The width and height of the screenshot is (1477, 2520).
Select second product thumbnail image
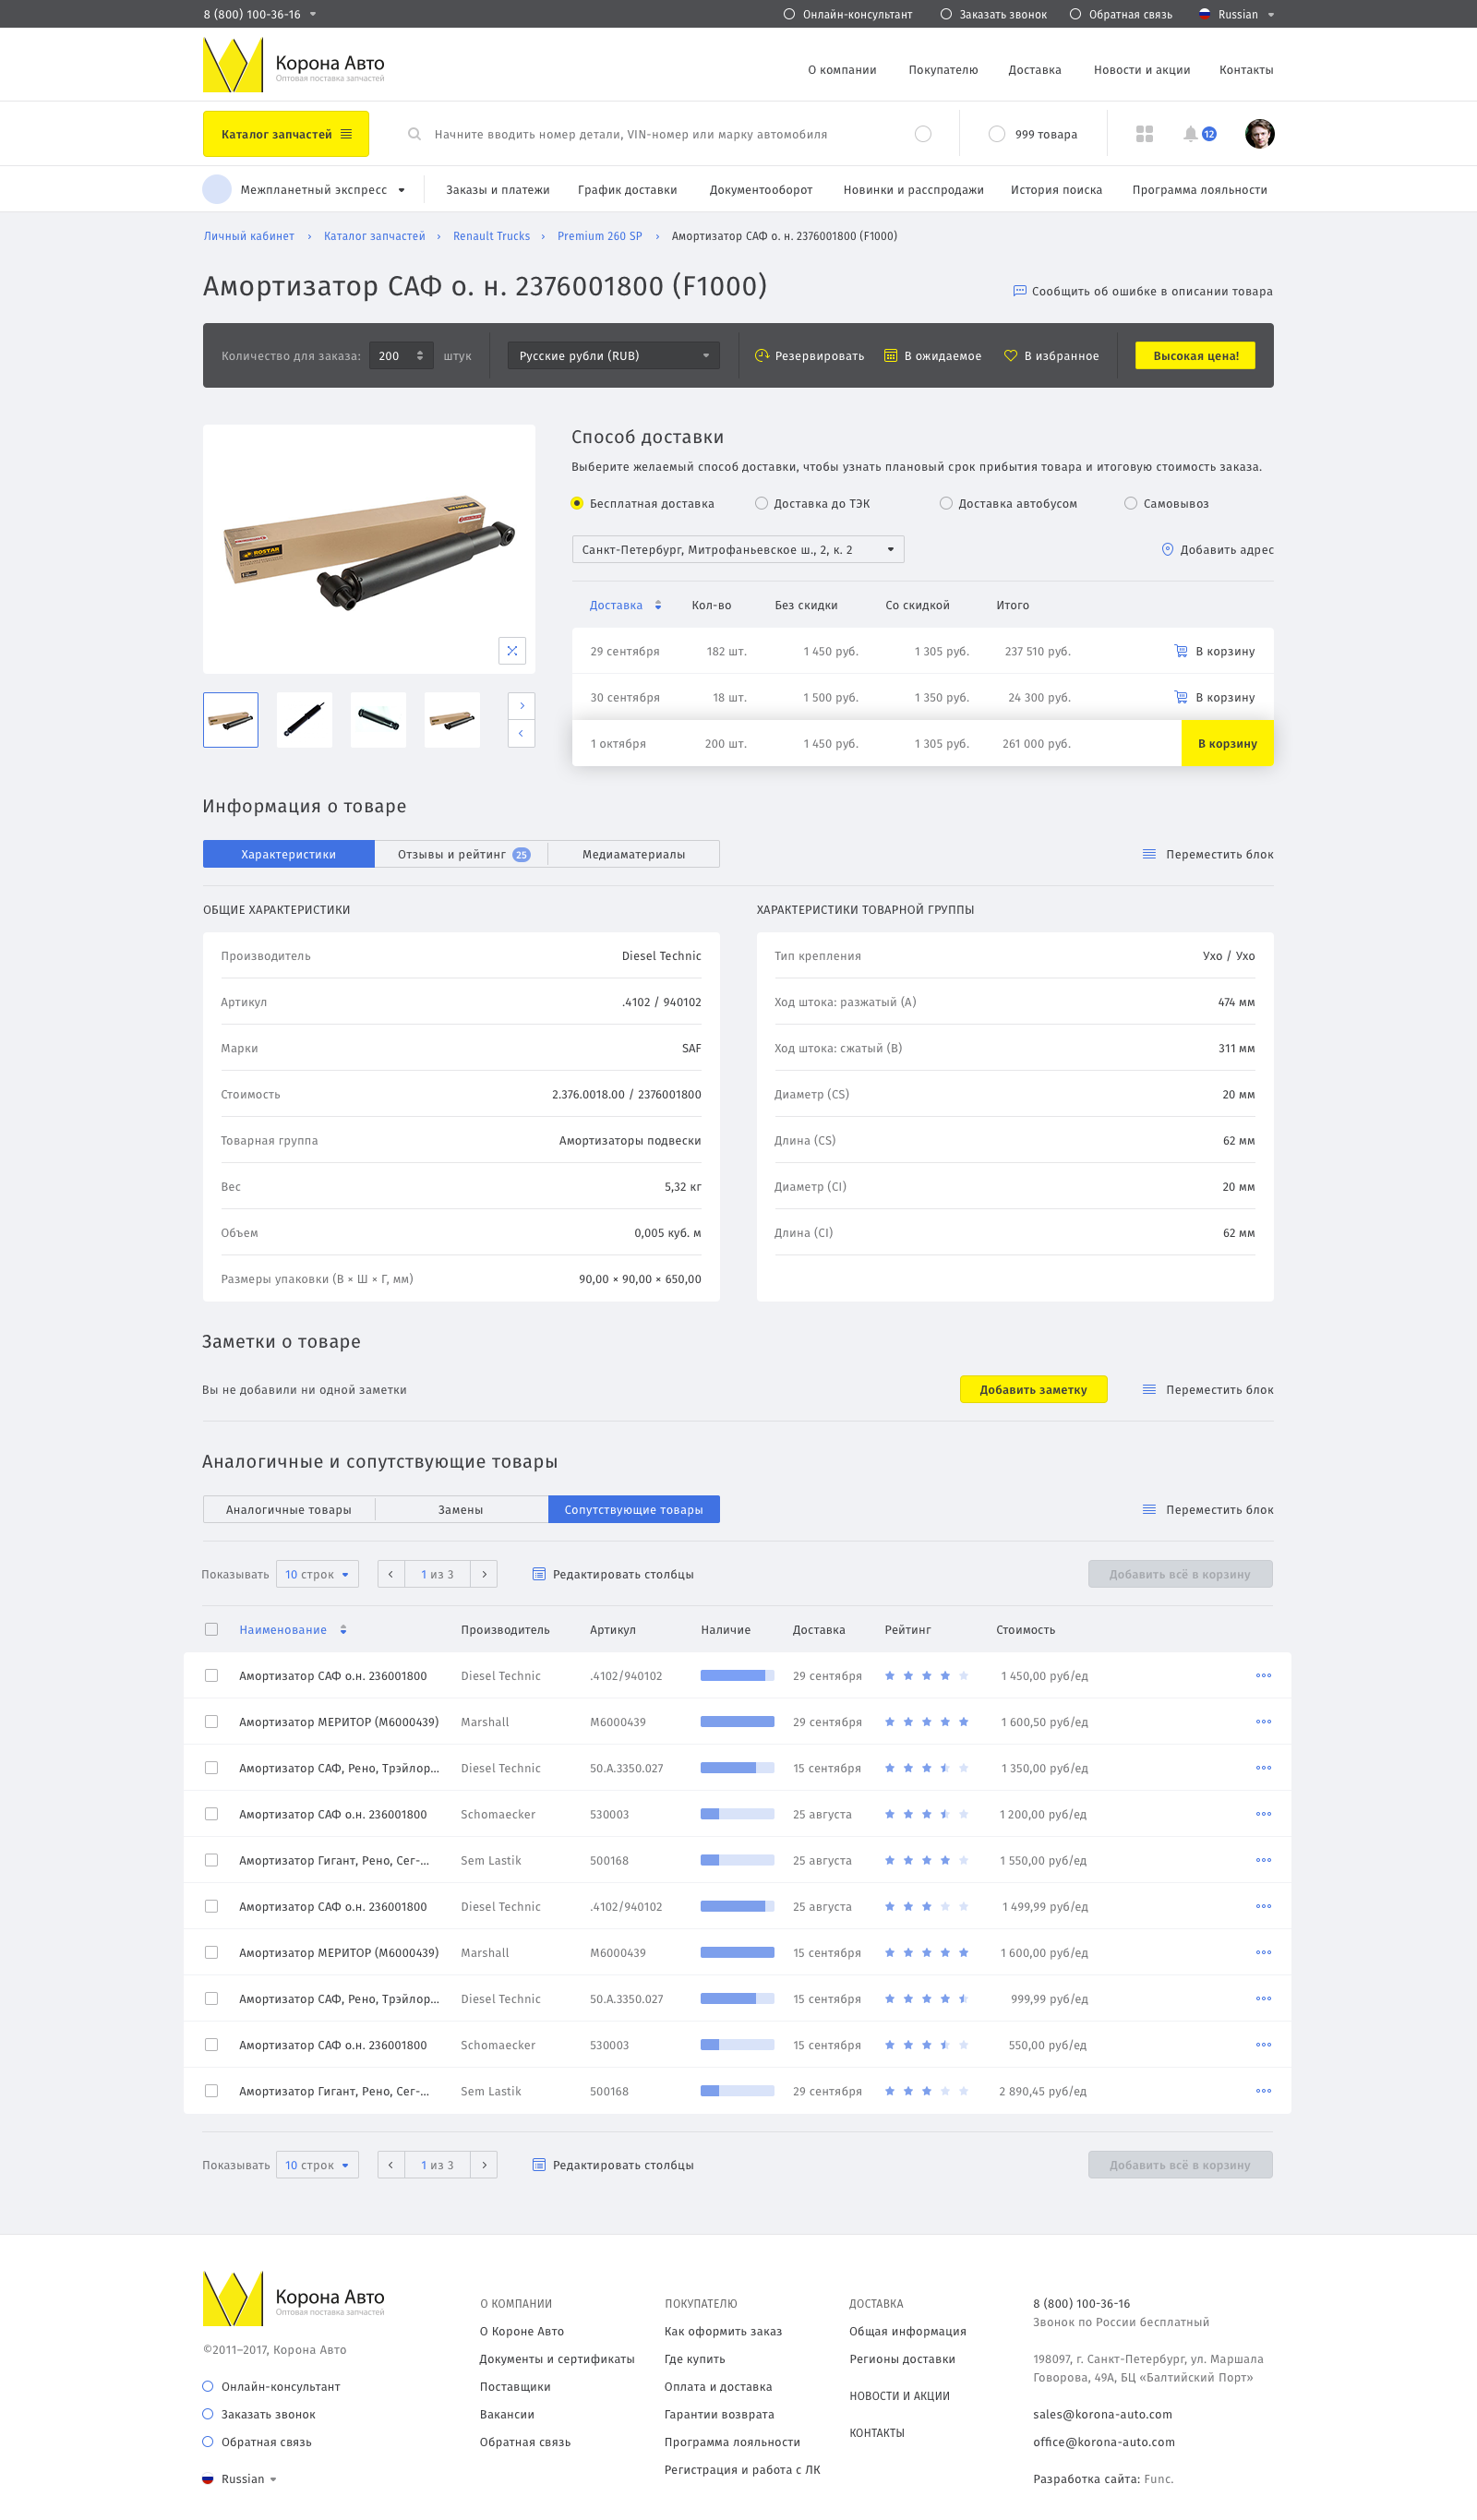pos(304,720)
